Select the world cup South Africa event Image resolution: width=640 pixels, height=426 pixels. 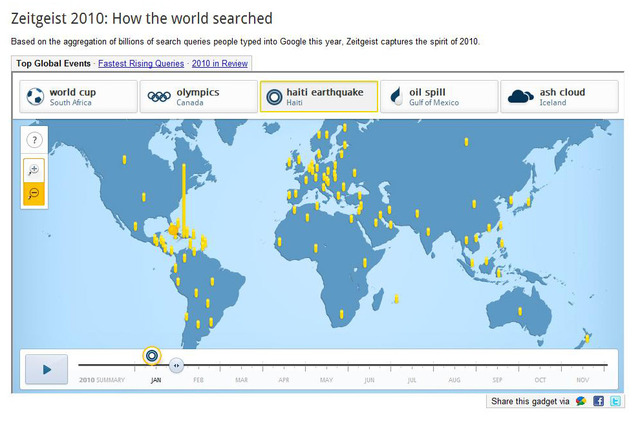[78, 96]
